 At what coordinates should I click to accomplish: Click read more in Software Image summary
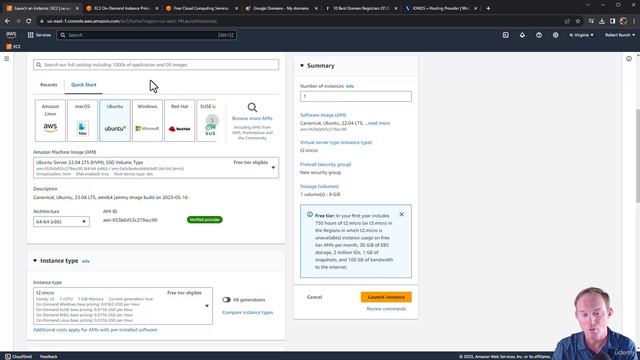coord(378,123)
